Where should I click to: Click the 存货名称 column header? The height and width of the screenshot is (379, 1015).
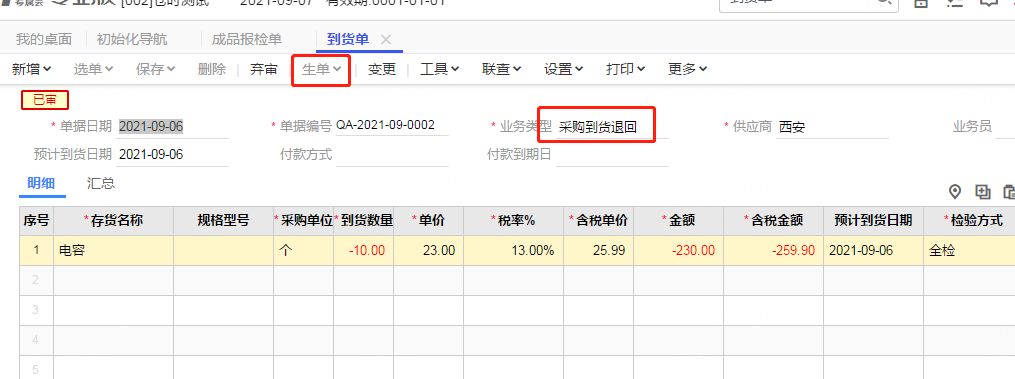click(x=113, y=220)
